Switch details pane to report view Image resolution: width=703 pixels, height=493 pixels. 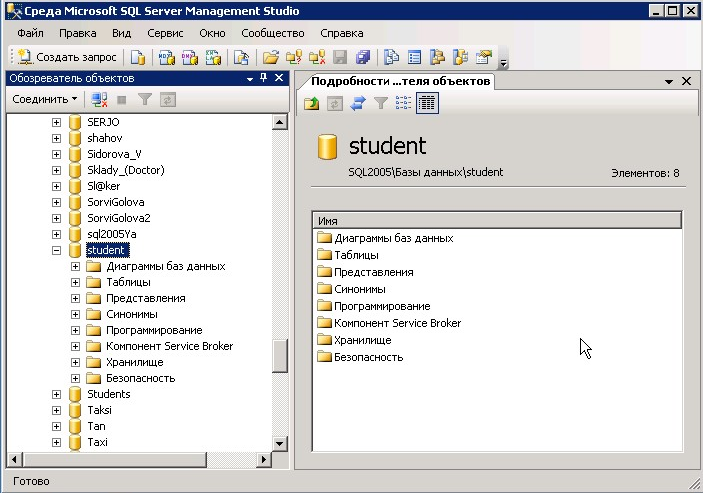(x=427, y=103)
